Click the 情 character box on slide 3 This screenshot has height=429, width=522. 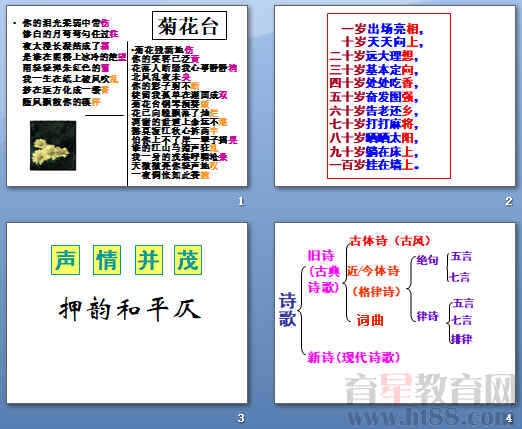(107, 260)
